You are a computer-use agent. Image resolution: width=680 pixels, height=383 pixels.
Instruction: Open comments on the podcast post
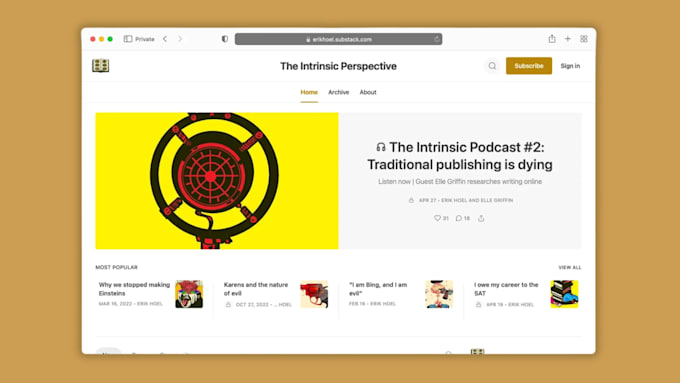pos(463,218)
